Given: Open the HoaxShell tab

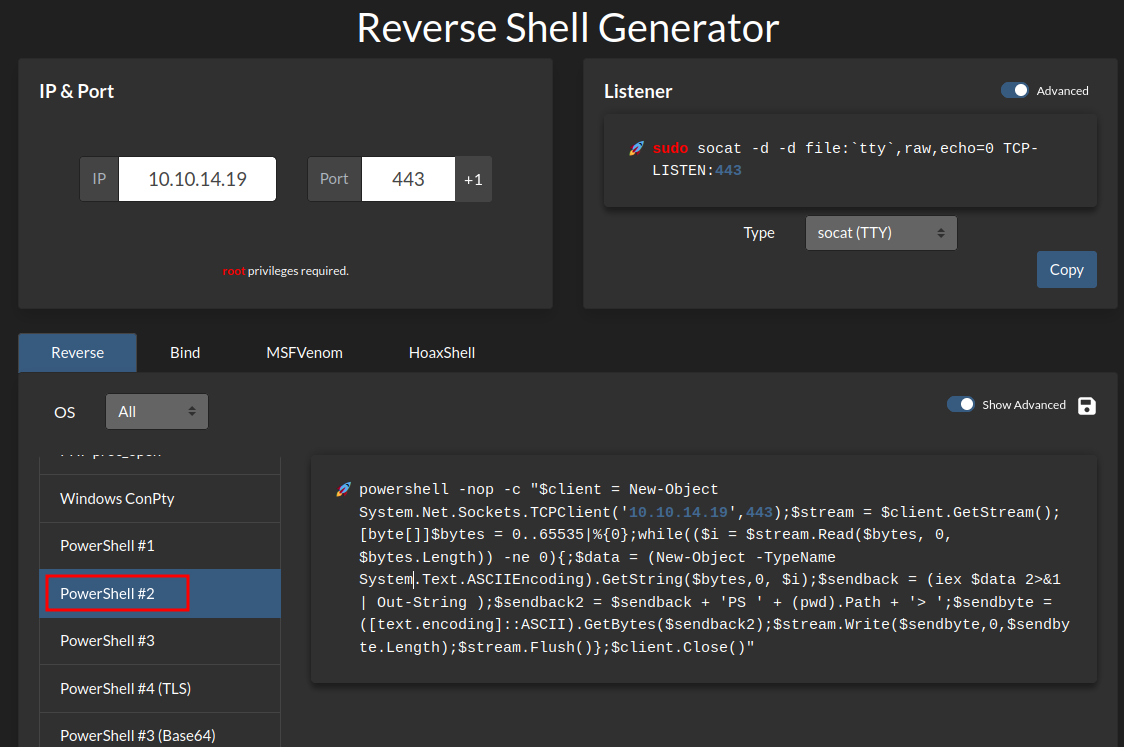Looking at the screenshot, I should (442, 353).
